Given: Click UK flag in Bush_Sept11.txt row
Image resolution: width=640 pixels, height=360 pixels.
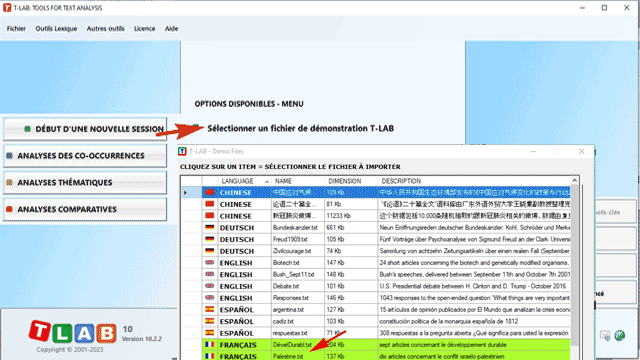Looking at the screenshot, I should coord(210,274).
